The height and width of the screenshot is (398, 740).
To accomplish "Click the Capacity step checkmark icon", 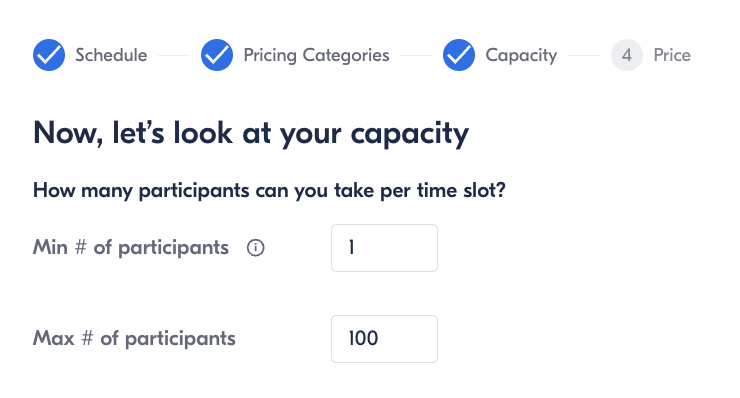I will pos(459,55).
